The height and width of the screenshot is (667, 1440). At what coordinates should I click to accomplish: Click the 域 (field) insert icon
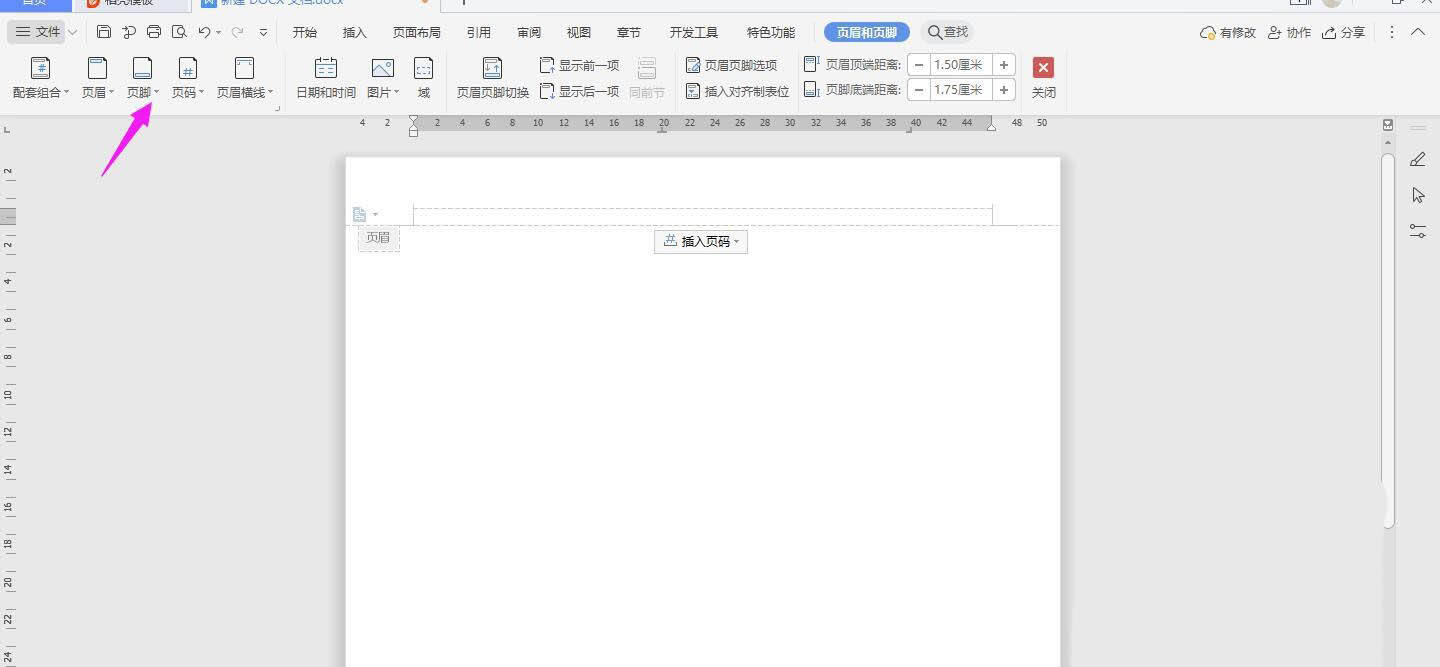click(x=423, y=77)
